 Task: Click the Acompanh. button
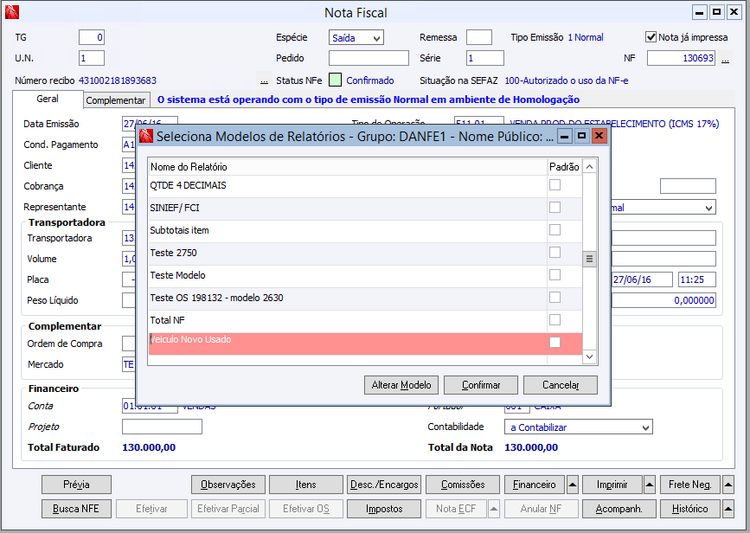pos(618,509)
